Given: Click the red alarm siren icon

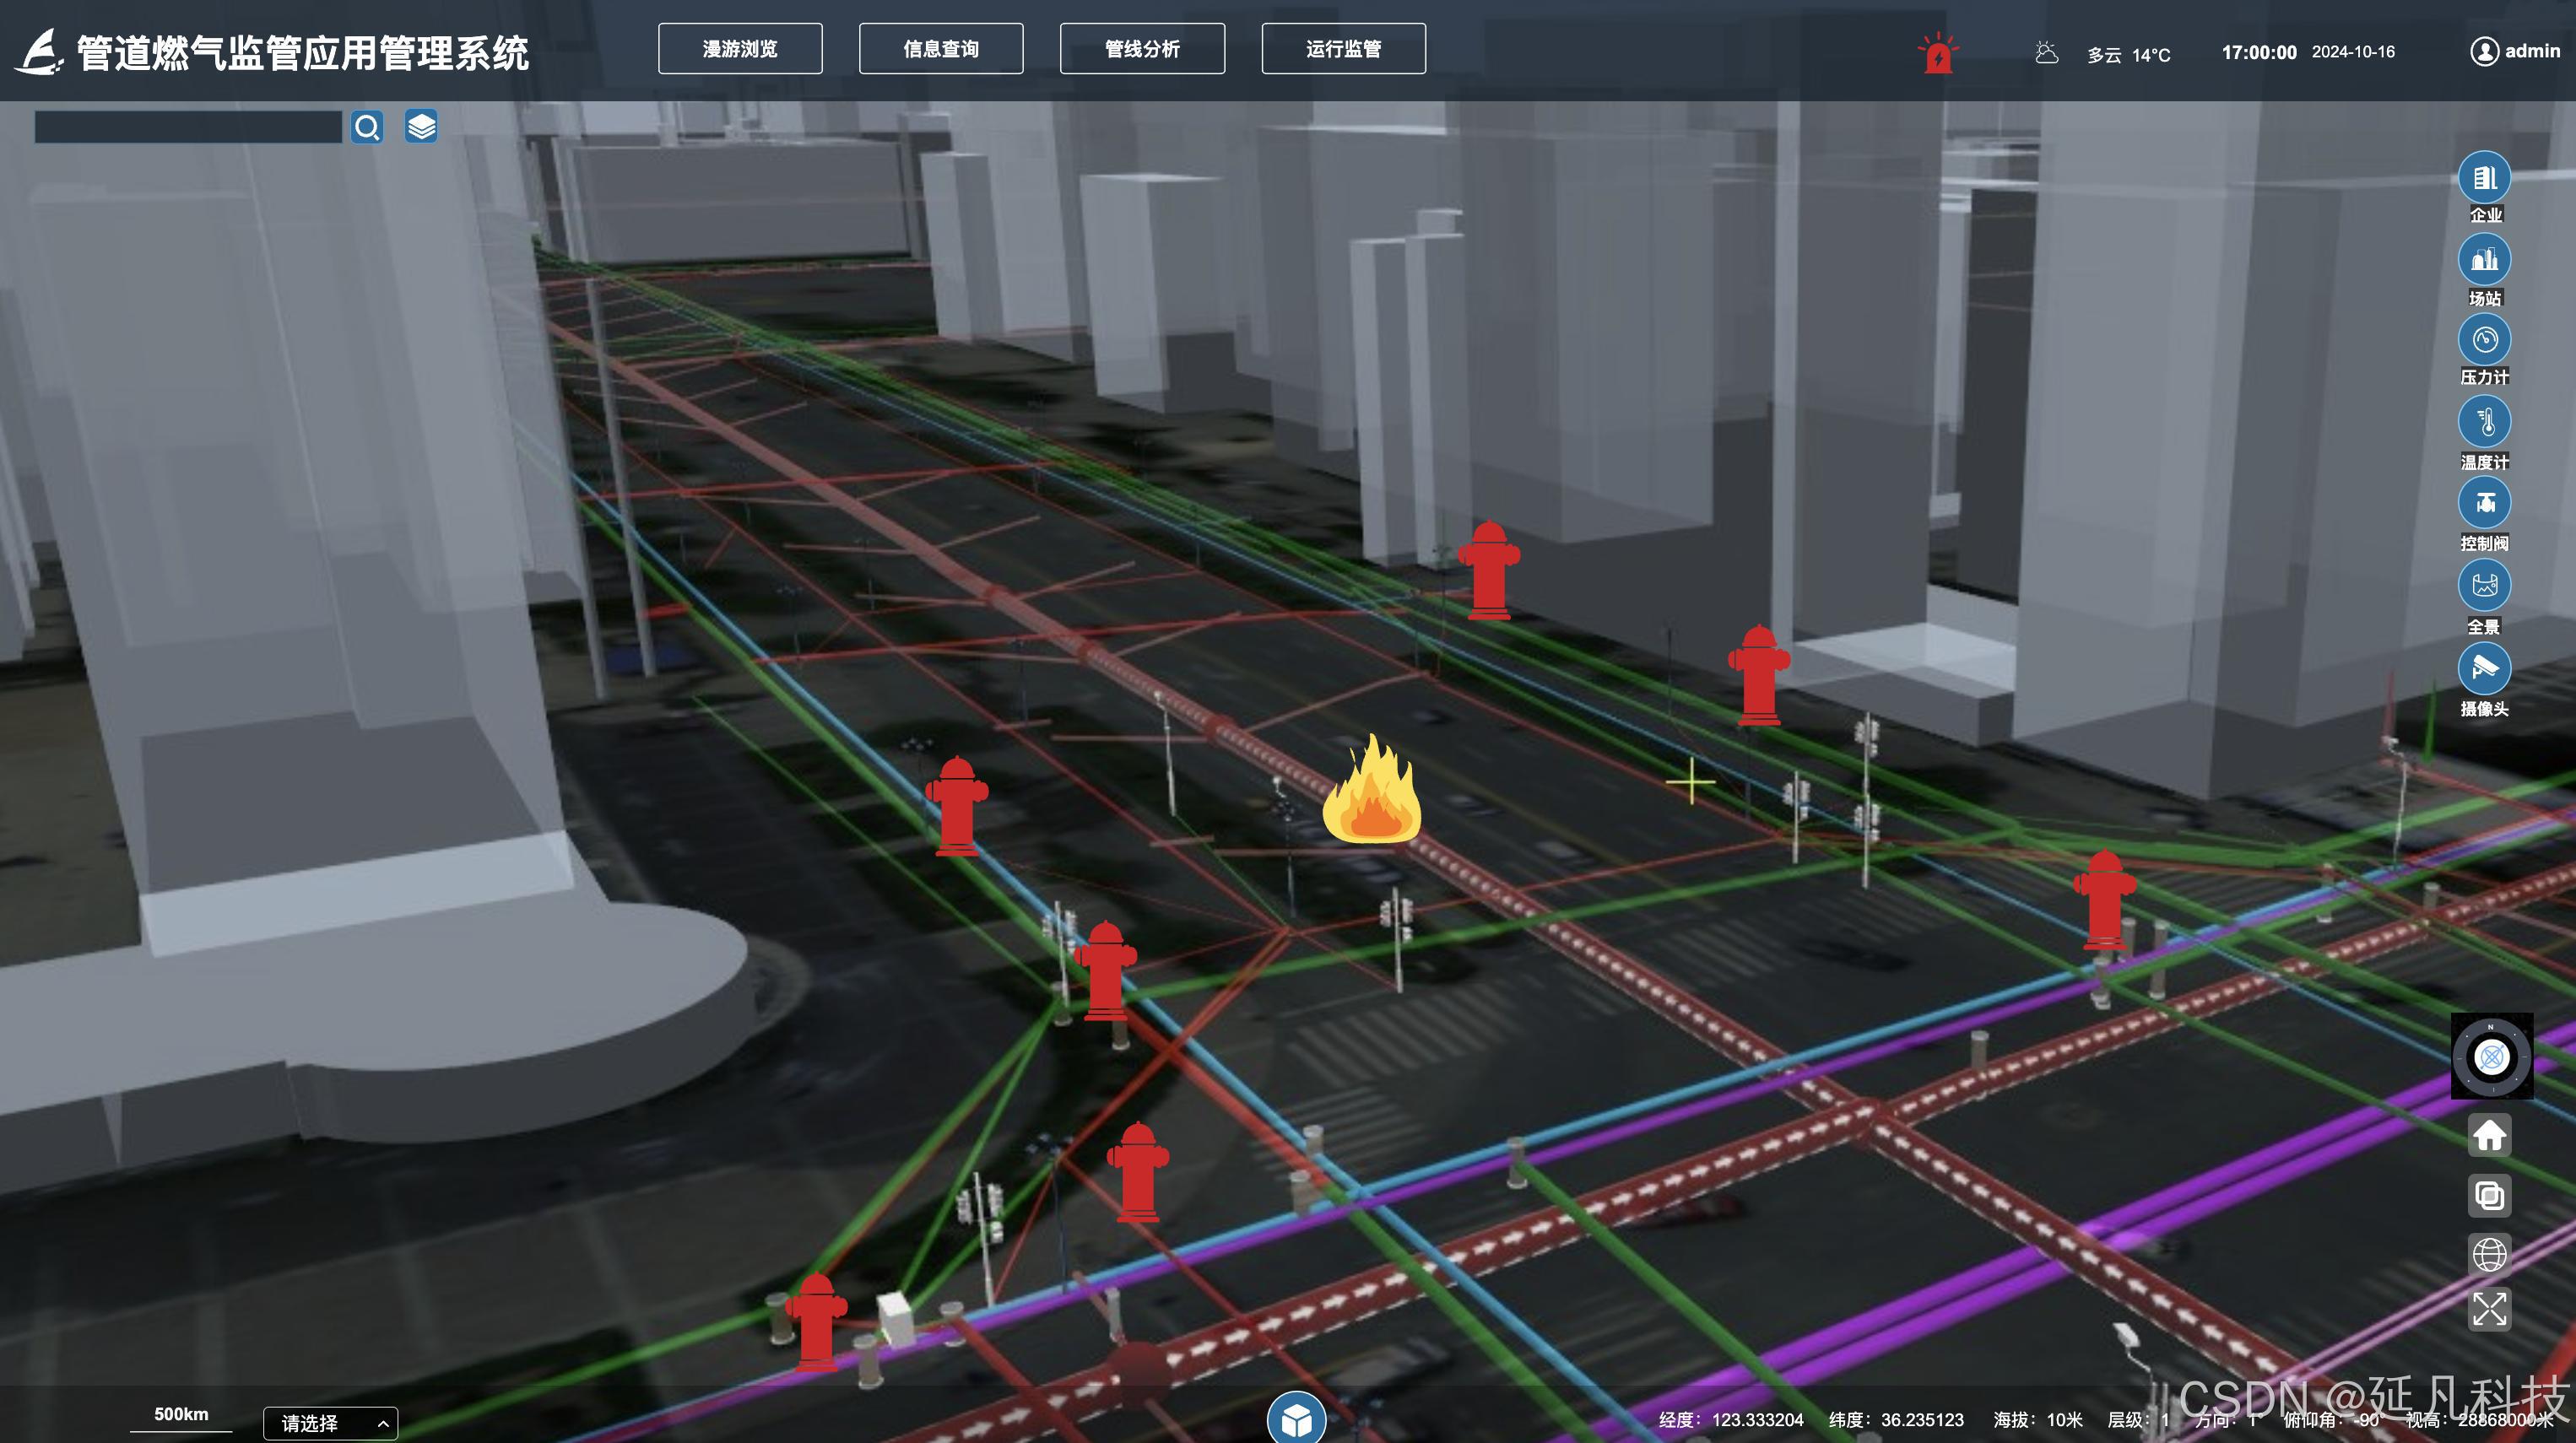Looking at the screenshot, I should tap(1937, 54).
